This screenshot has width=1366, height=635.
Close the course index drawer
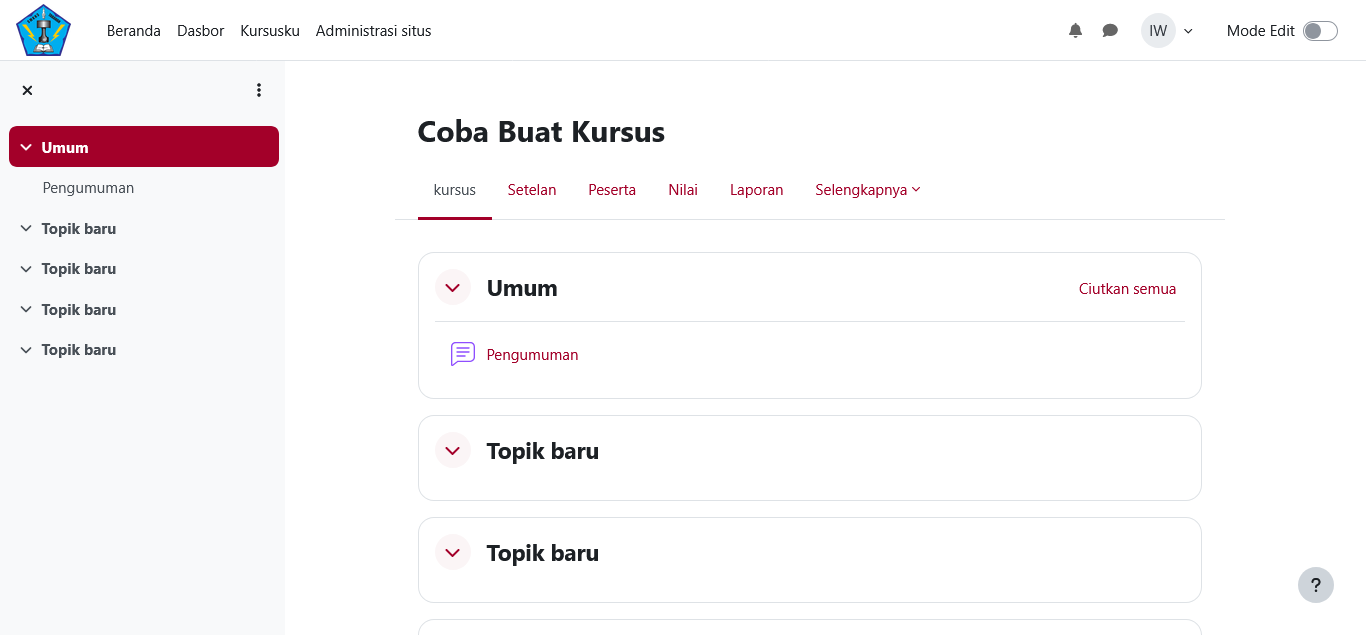pos(27,90)
